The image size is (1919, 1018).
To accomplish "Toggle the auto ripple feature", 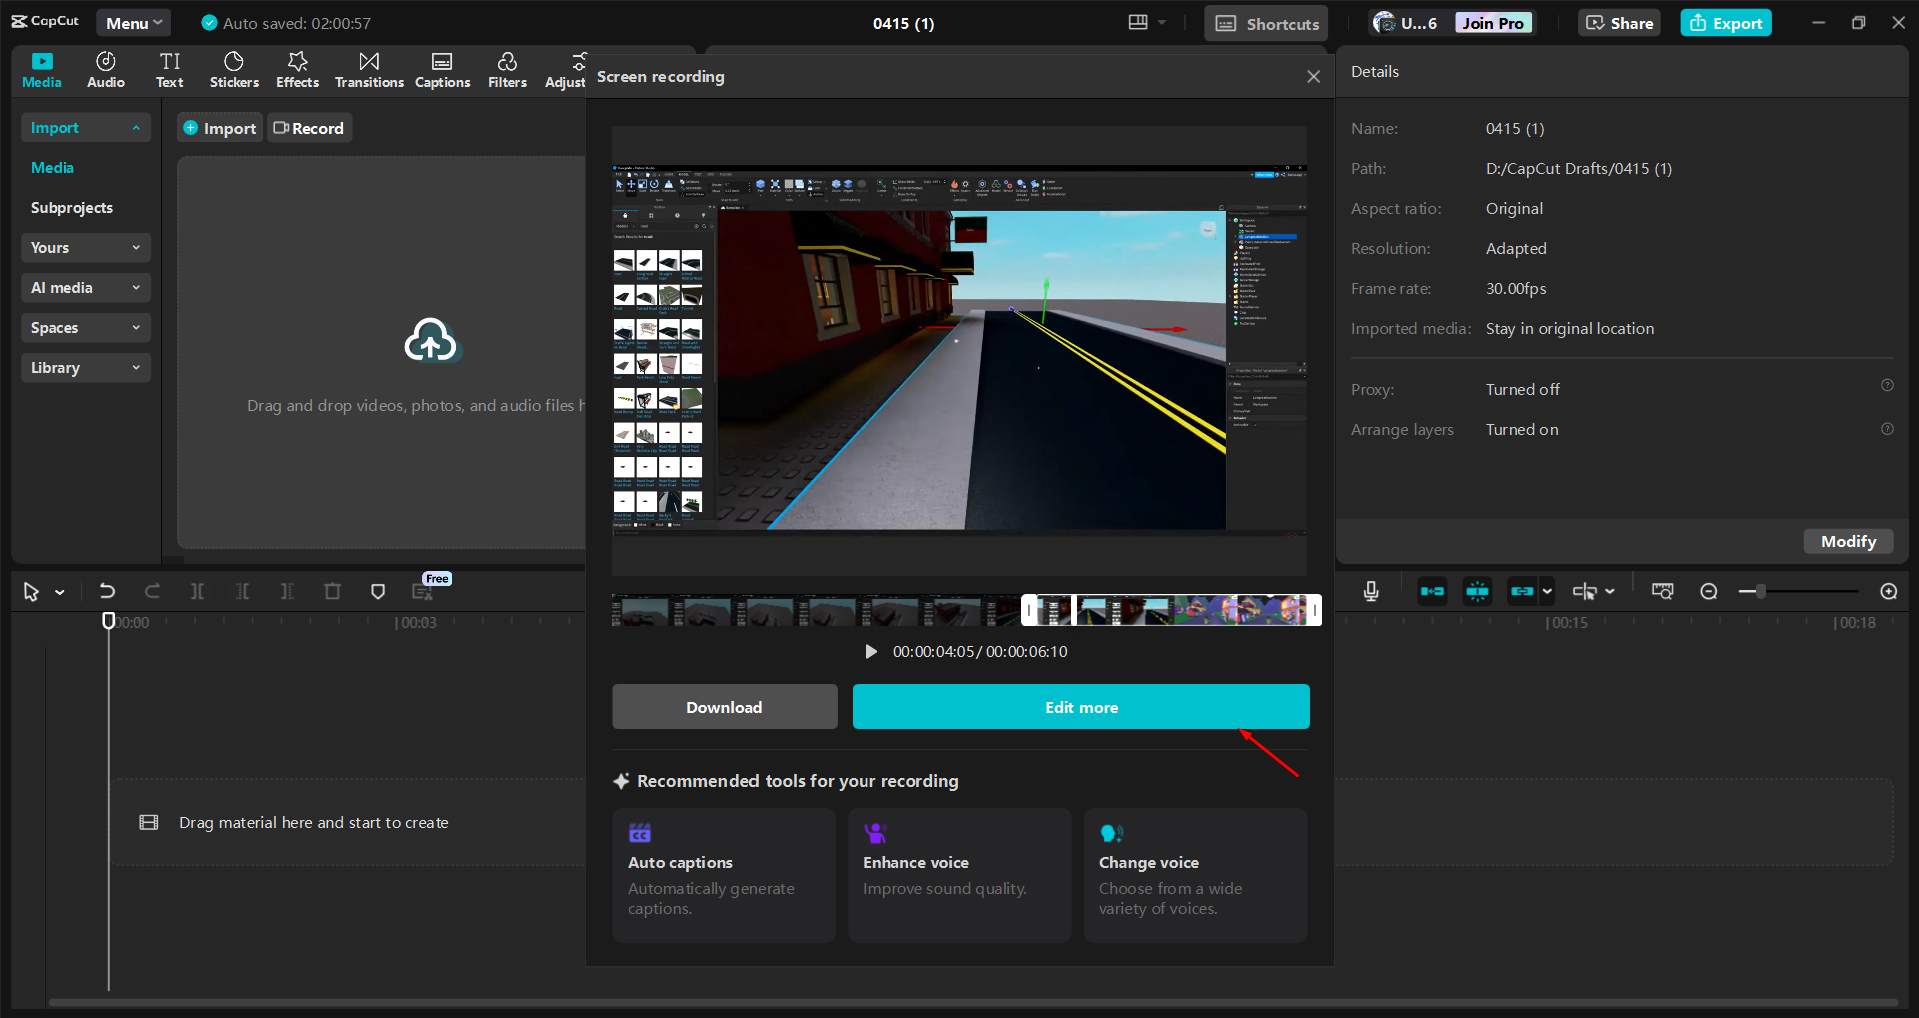I will 1432,591.
